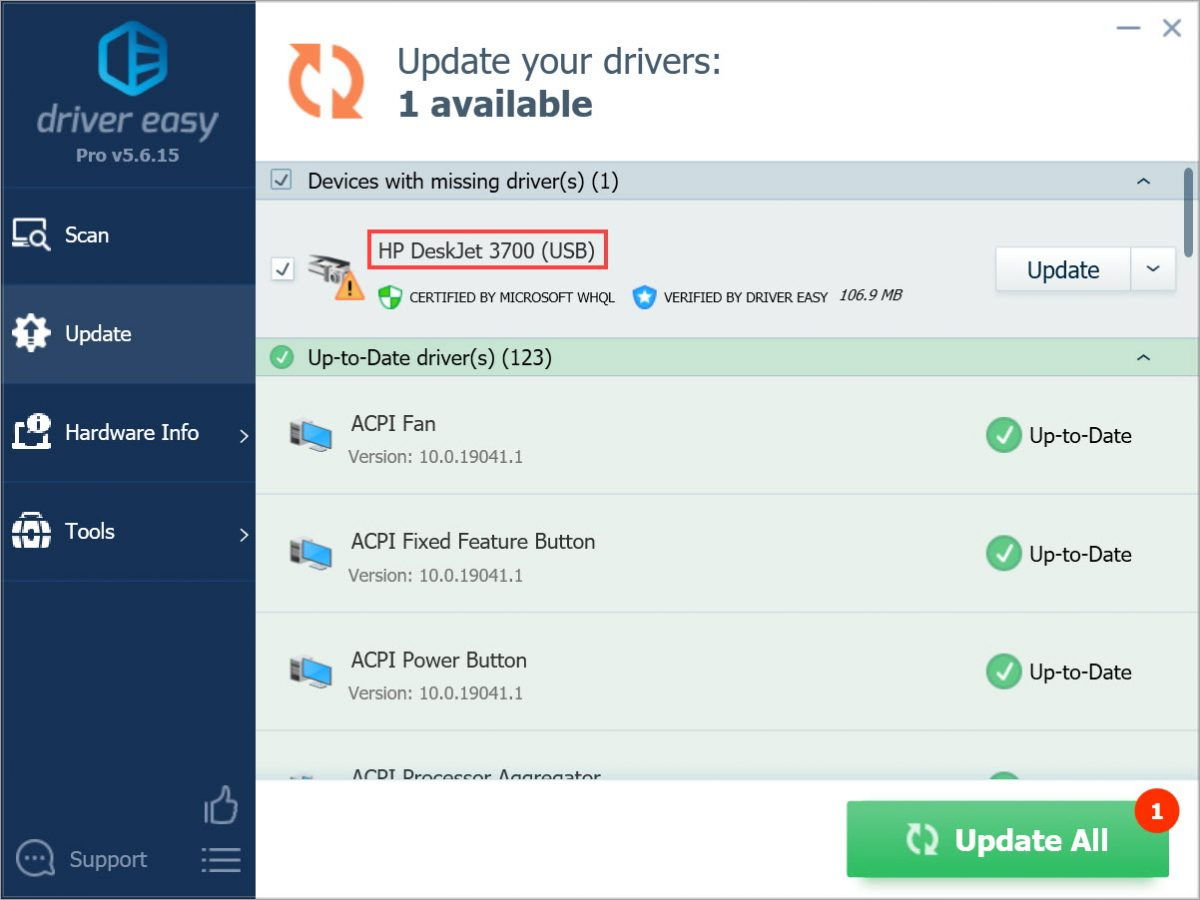
Task: Click the large orange refresh arrows icon
Action: pyautogui.click(x=326, y=81)
